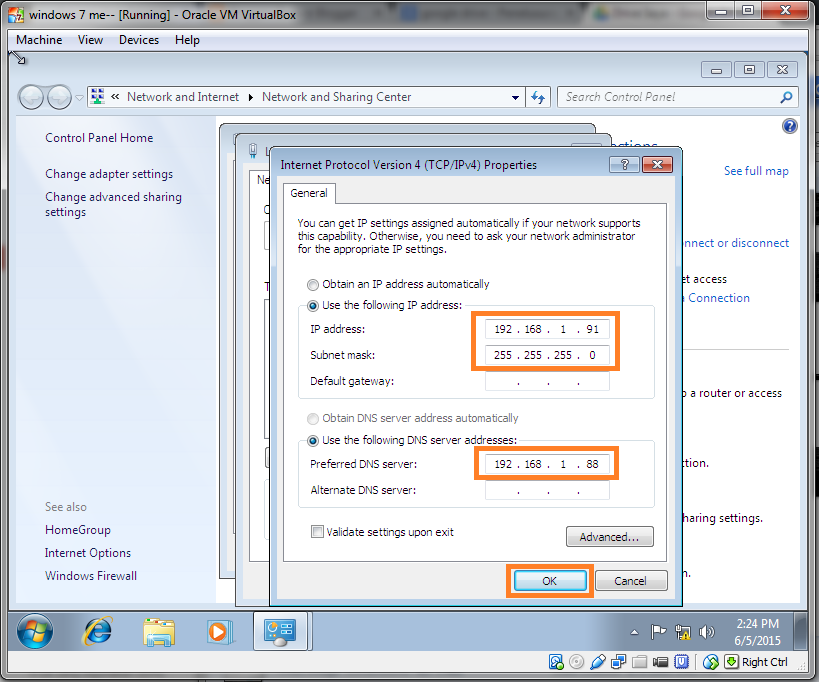Click the dialog's question mark help button
Screen dimensions: 819x682
tap(625, 164)
